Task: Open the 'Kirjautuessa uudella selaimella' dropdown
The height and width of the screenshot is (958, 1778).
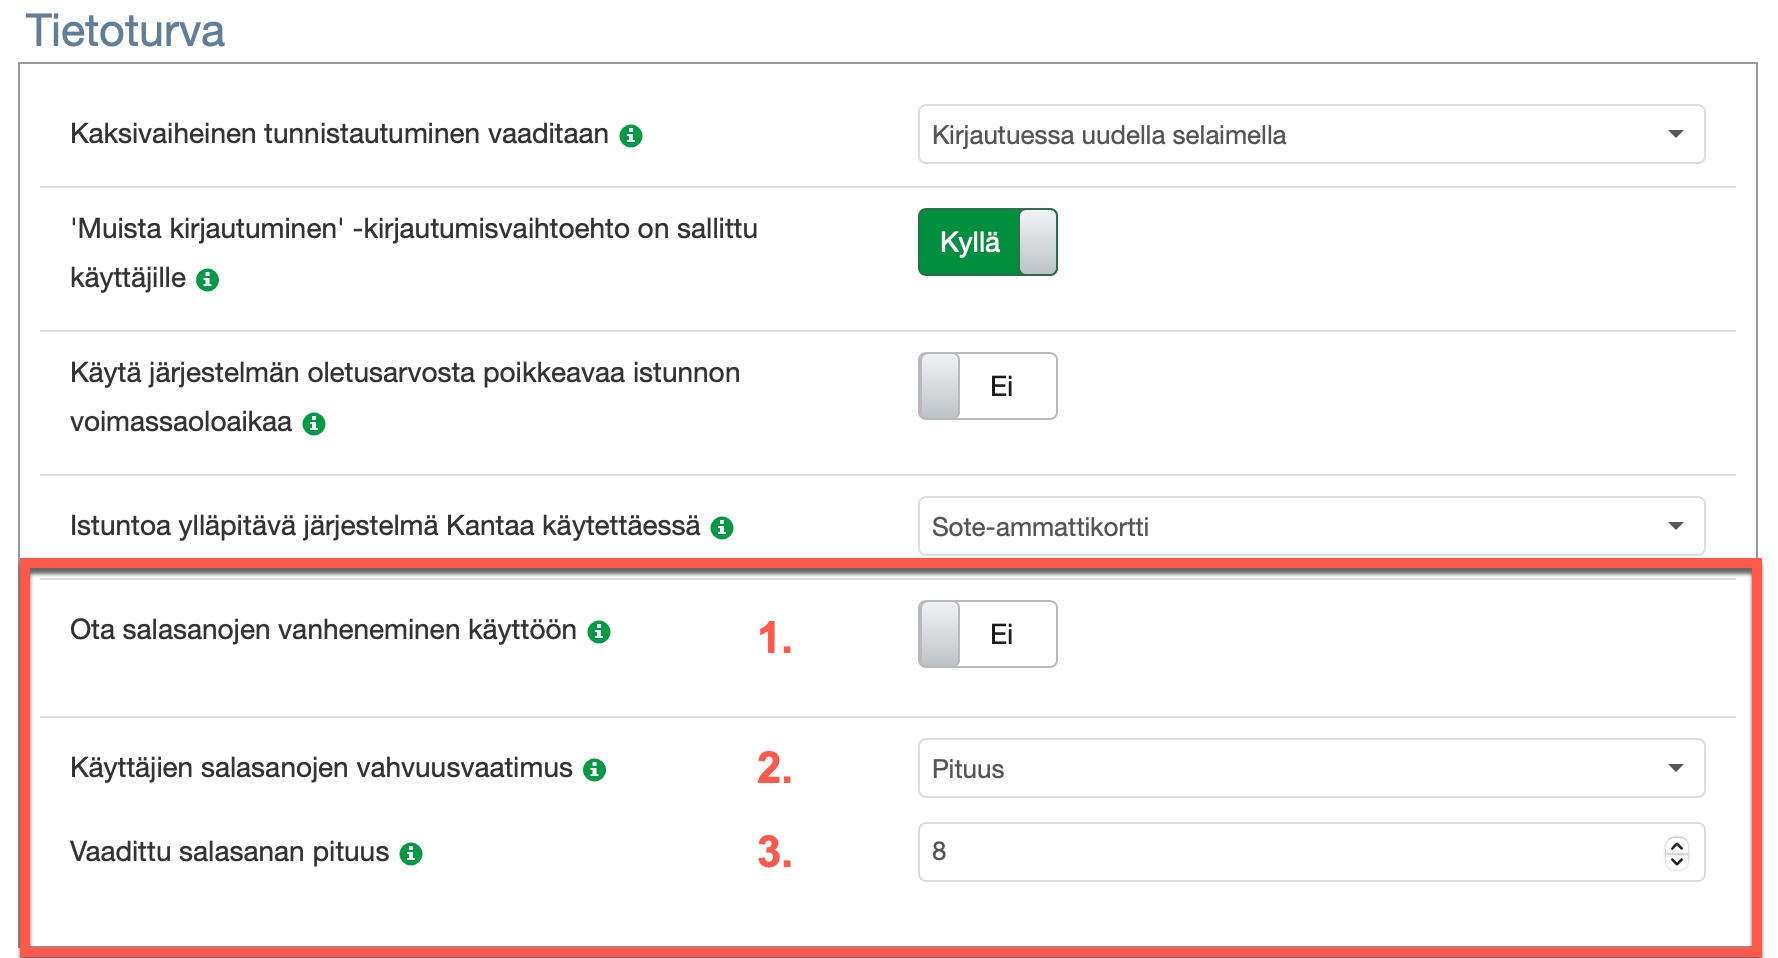Action: pos(1310,135)
